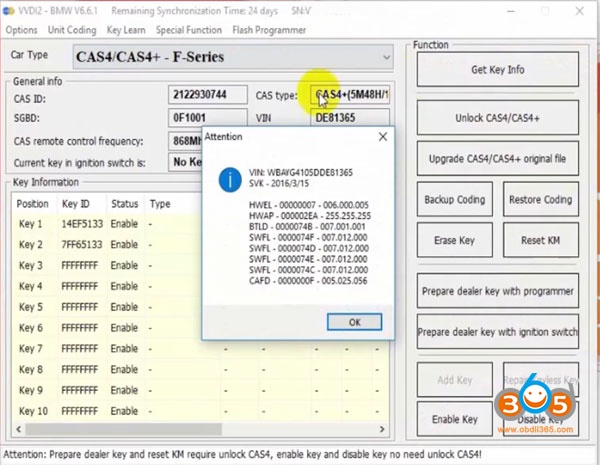Minimize the VVDI2 window
600x465 pixels.
pyautogui.click(x=511, y=11)
